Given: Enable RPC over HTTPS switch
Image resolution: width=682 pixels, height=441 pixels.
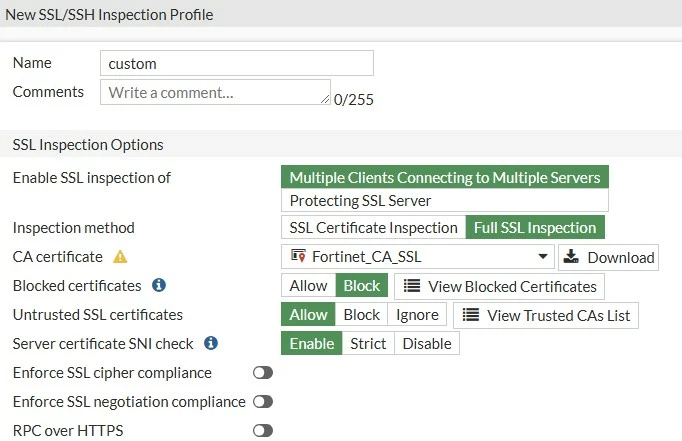Looking at the screenshot, I should coord(263,431).
